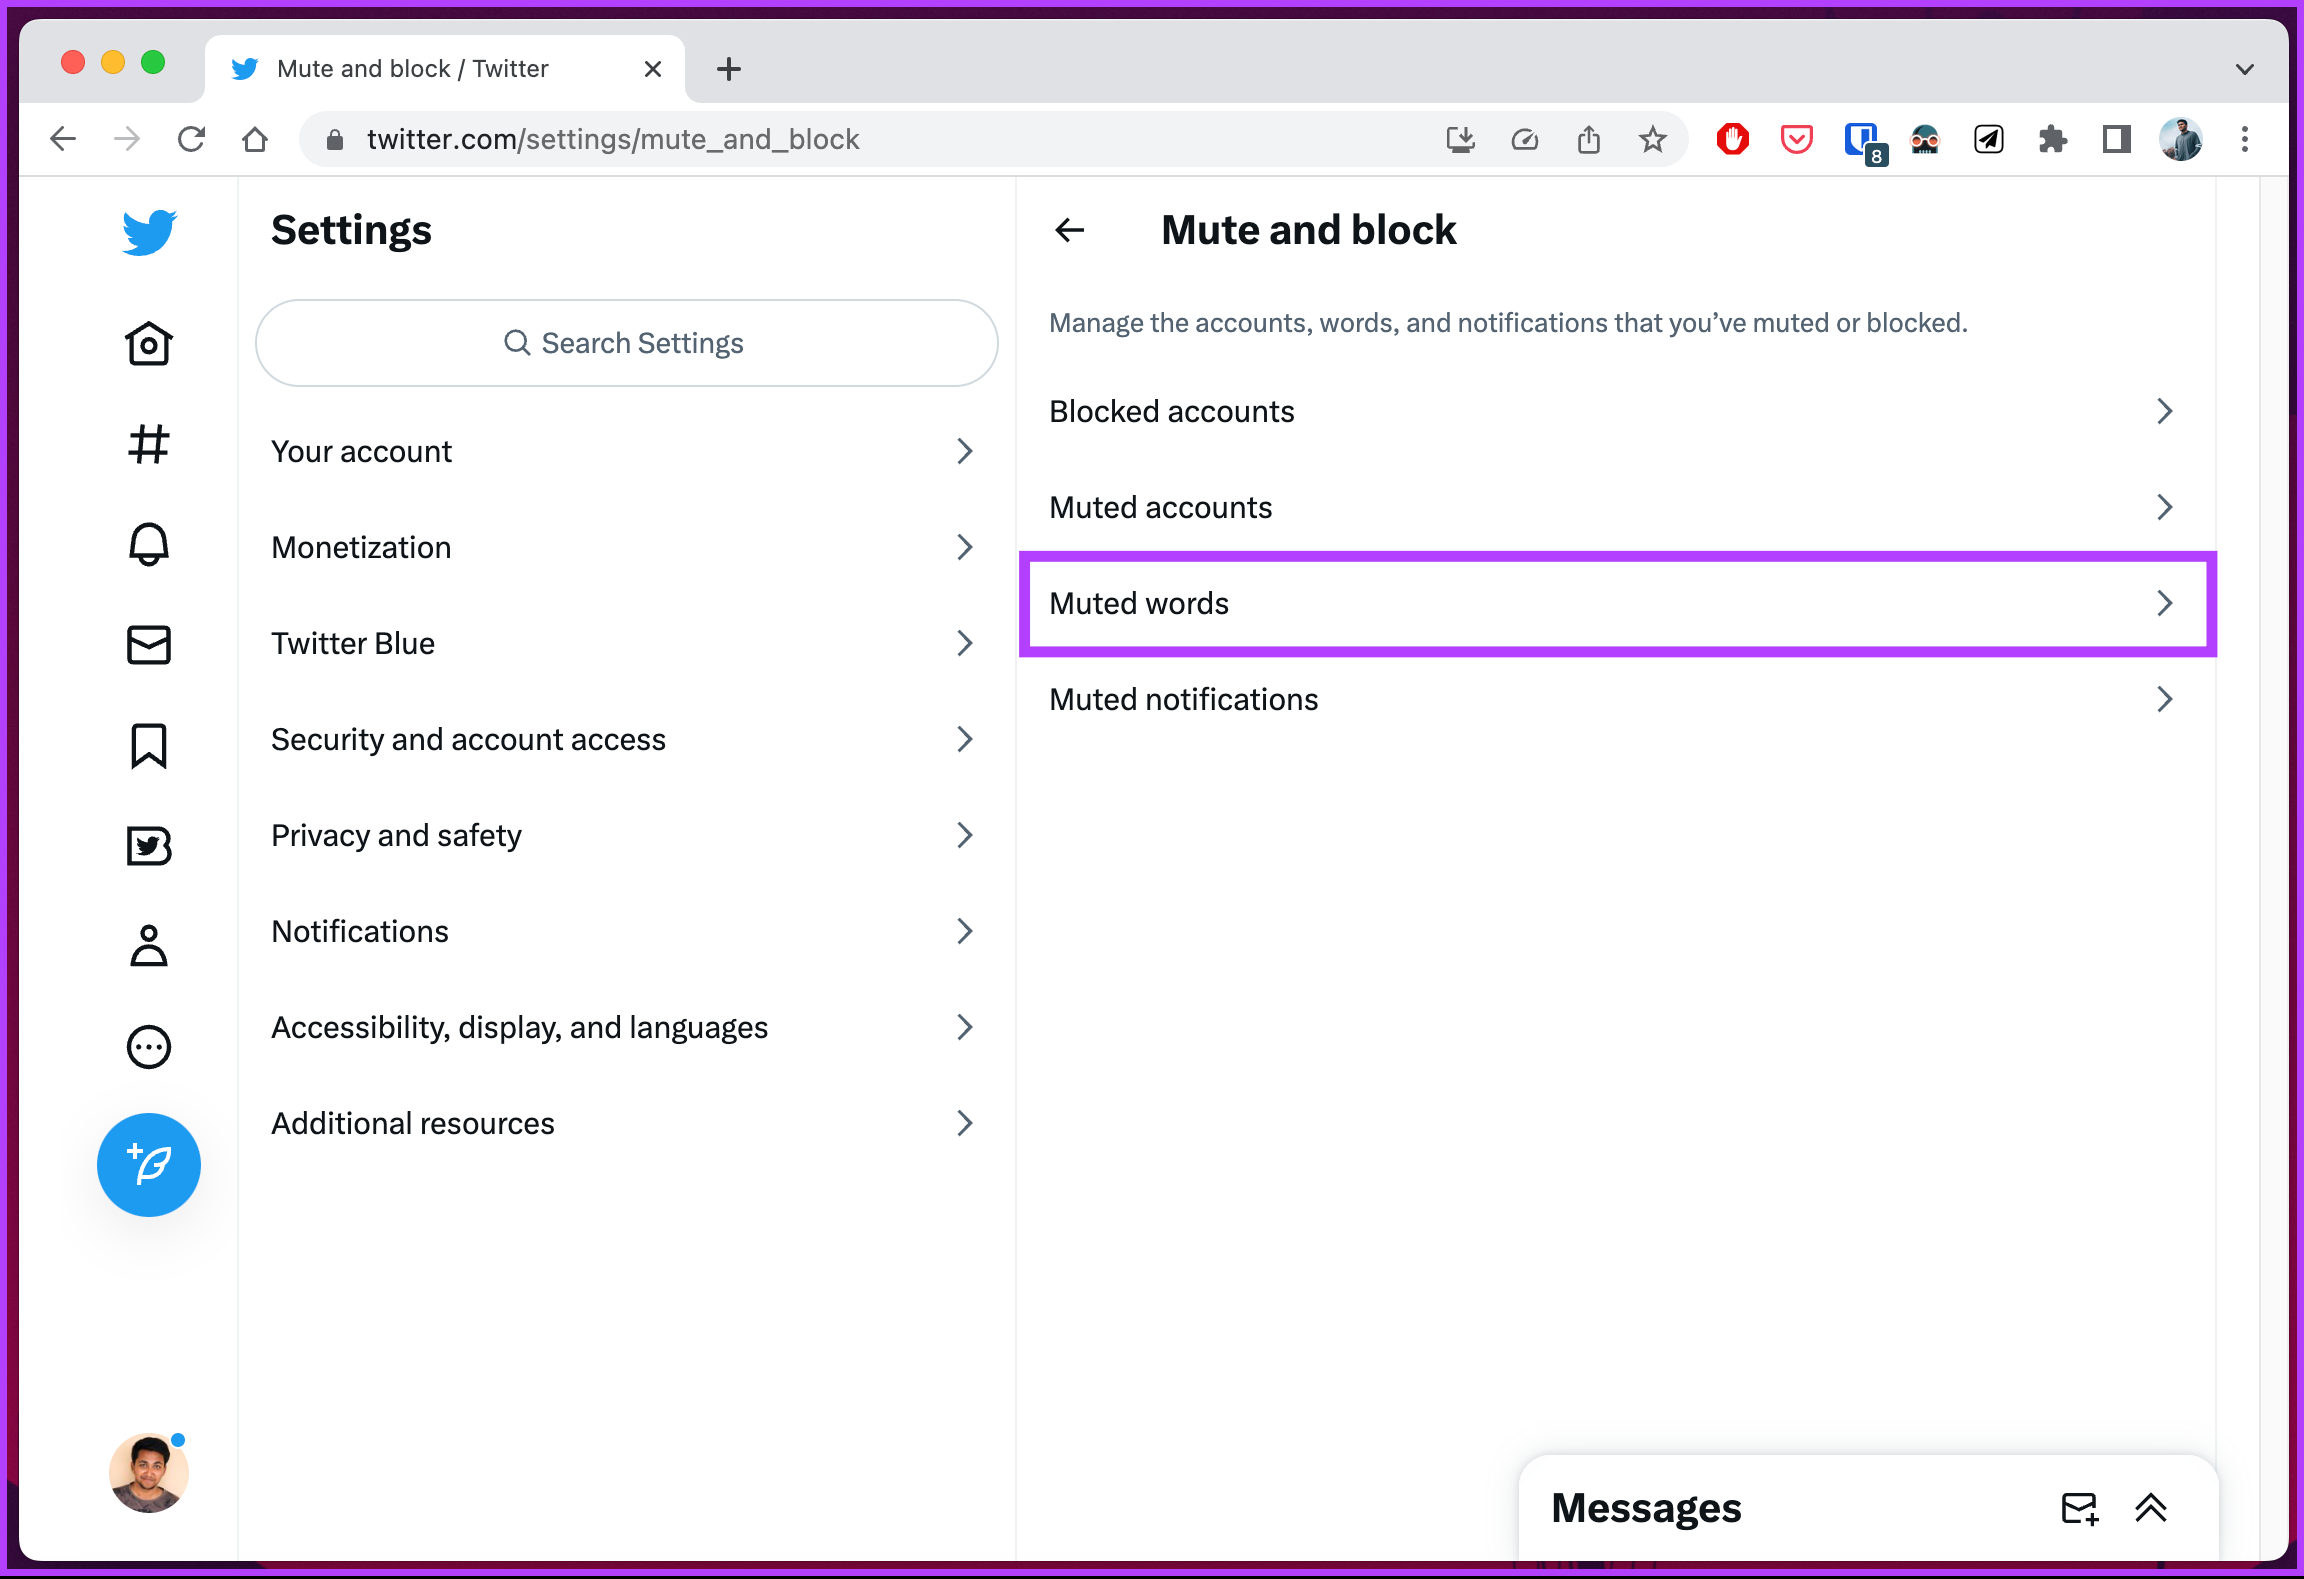This screenshot has height=1579, width=2304.
Task: Open Bookmarks icon in sidebar
Action: 149,746
